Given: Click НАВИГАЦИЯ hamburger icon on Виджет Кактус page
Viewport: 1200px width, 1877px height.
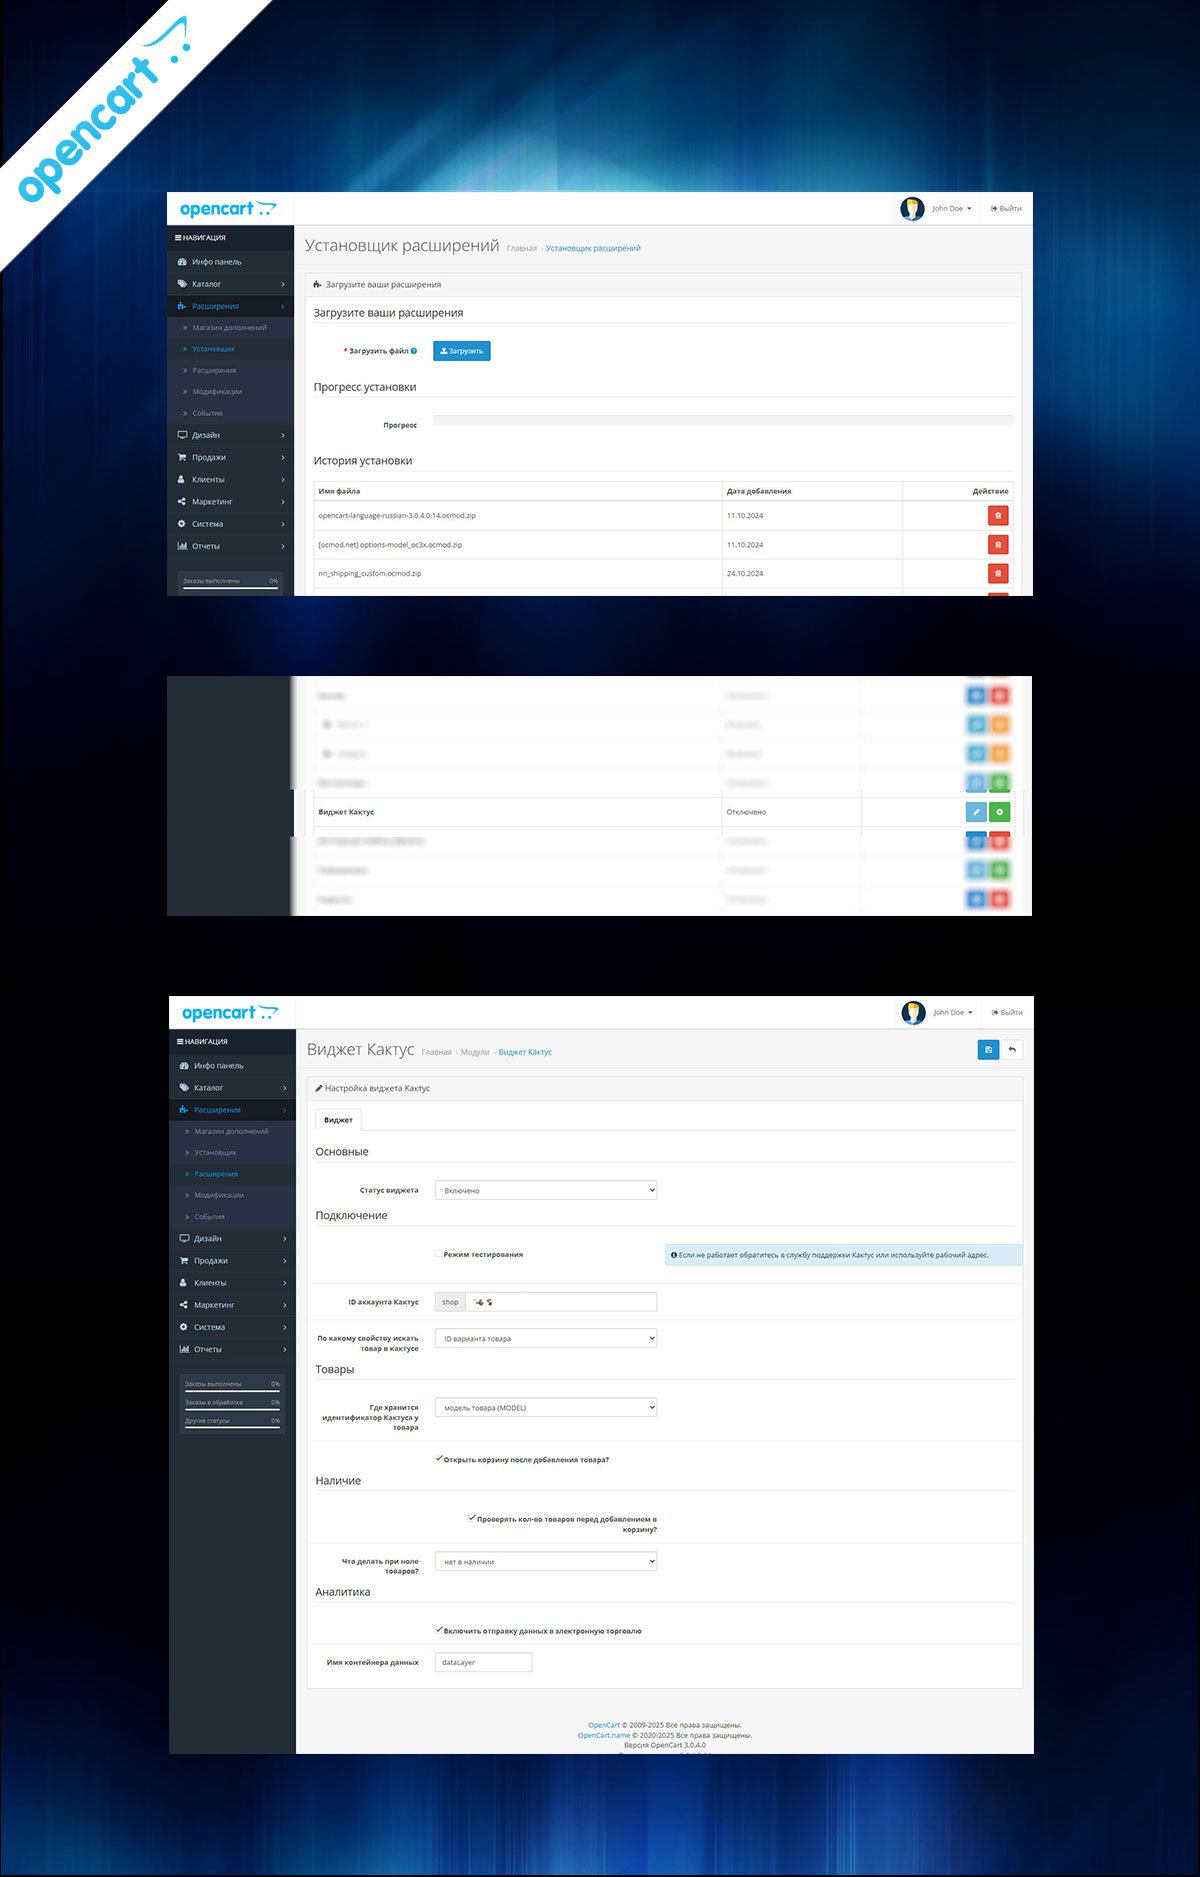Looking at the screenshot, I should pos(180,1042).
